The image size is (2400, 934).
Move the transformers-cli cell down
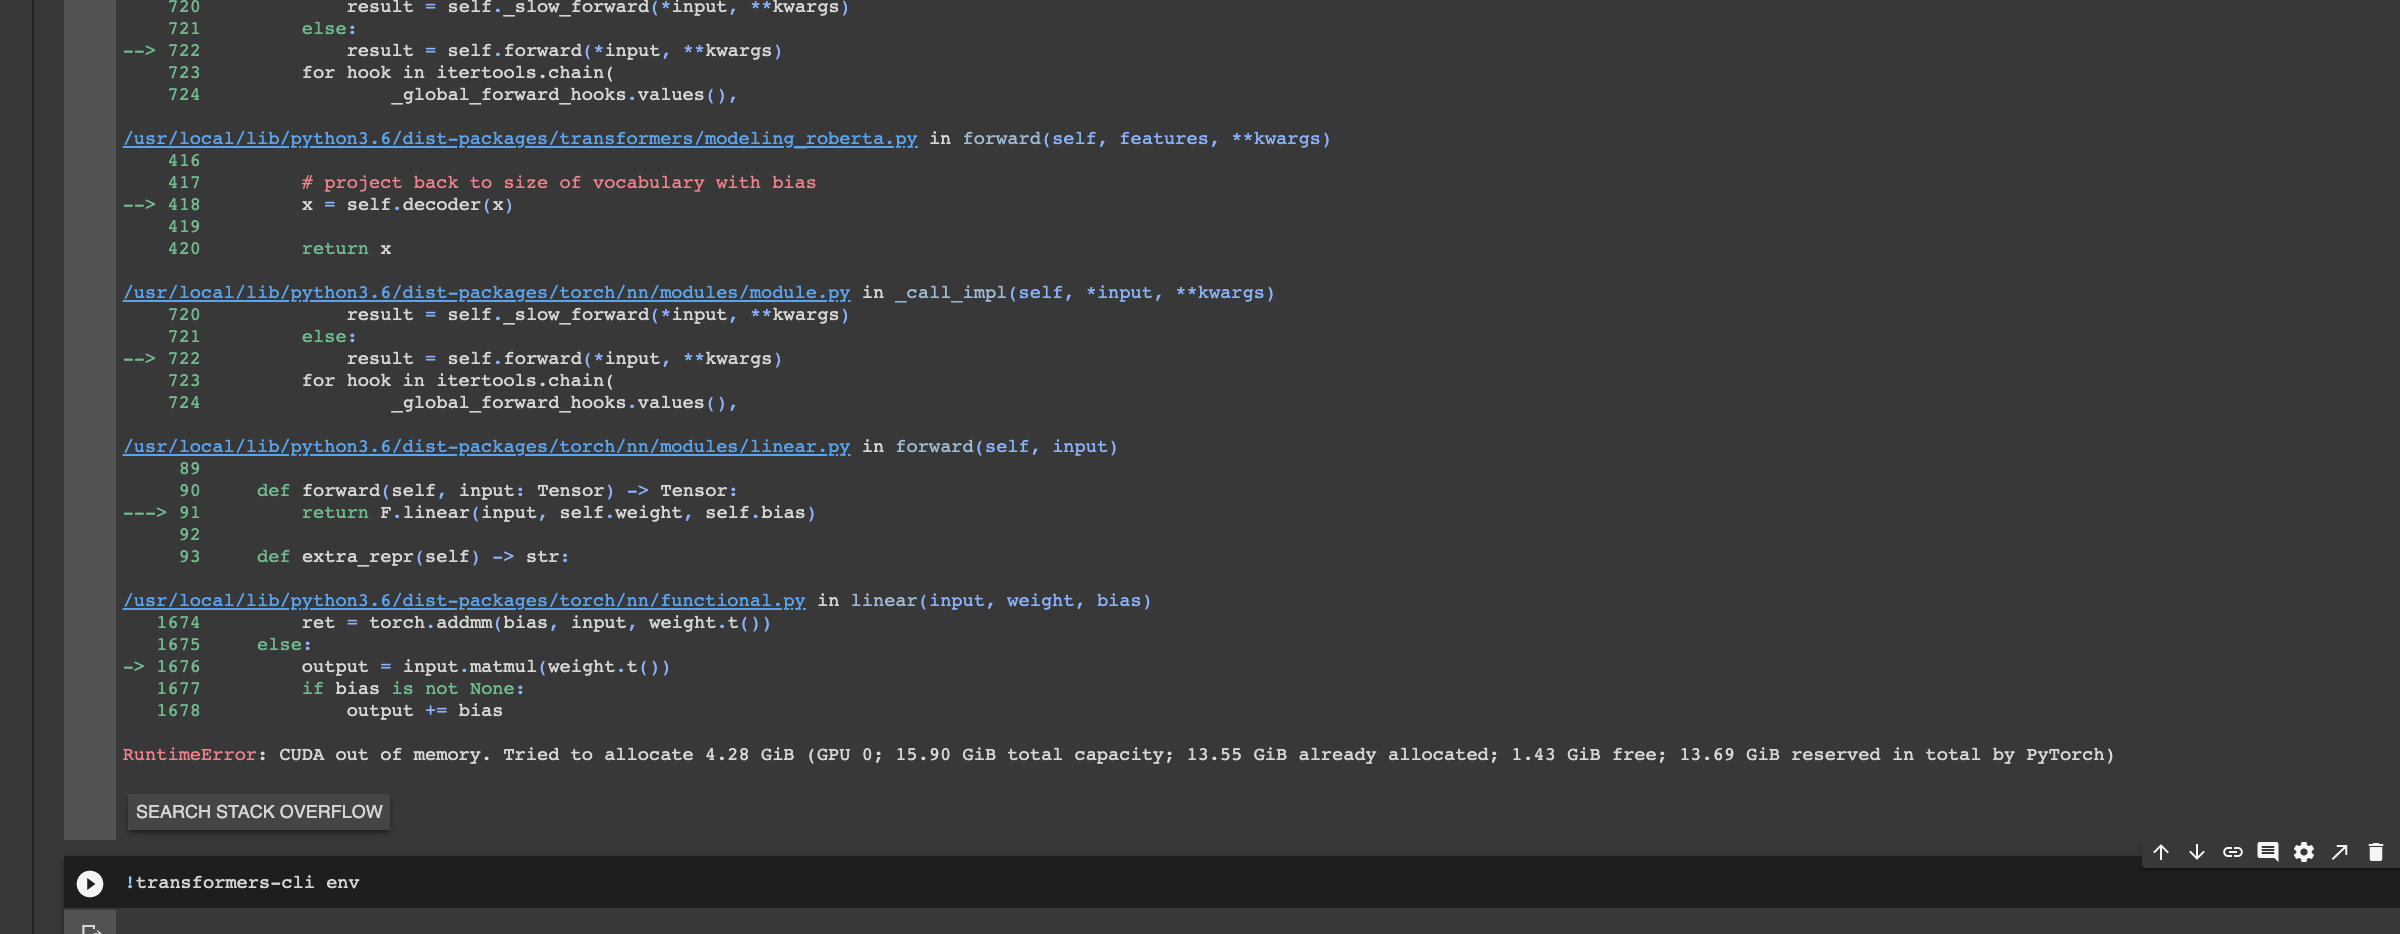pos(2197,852)
